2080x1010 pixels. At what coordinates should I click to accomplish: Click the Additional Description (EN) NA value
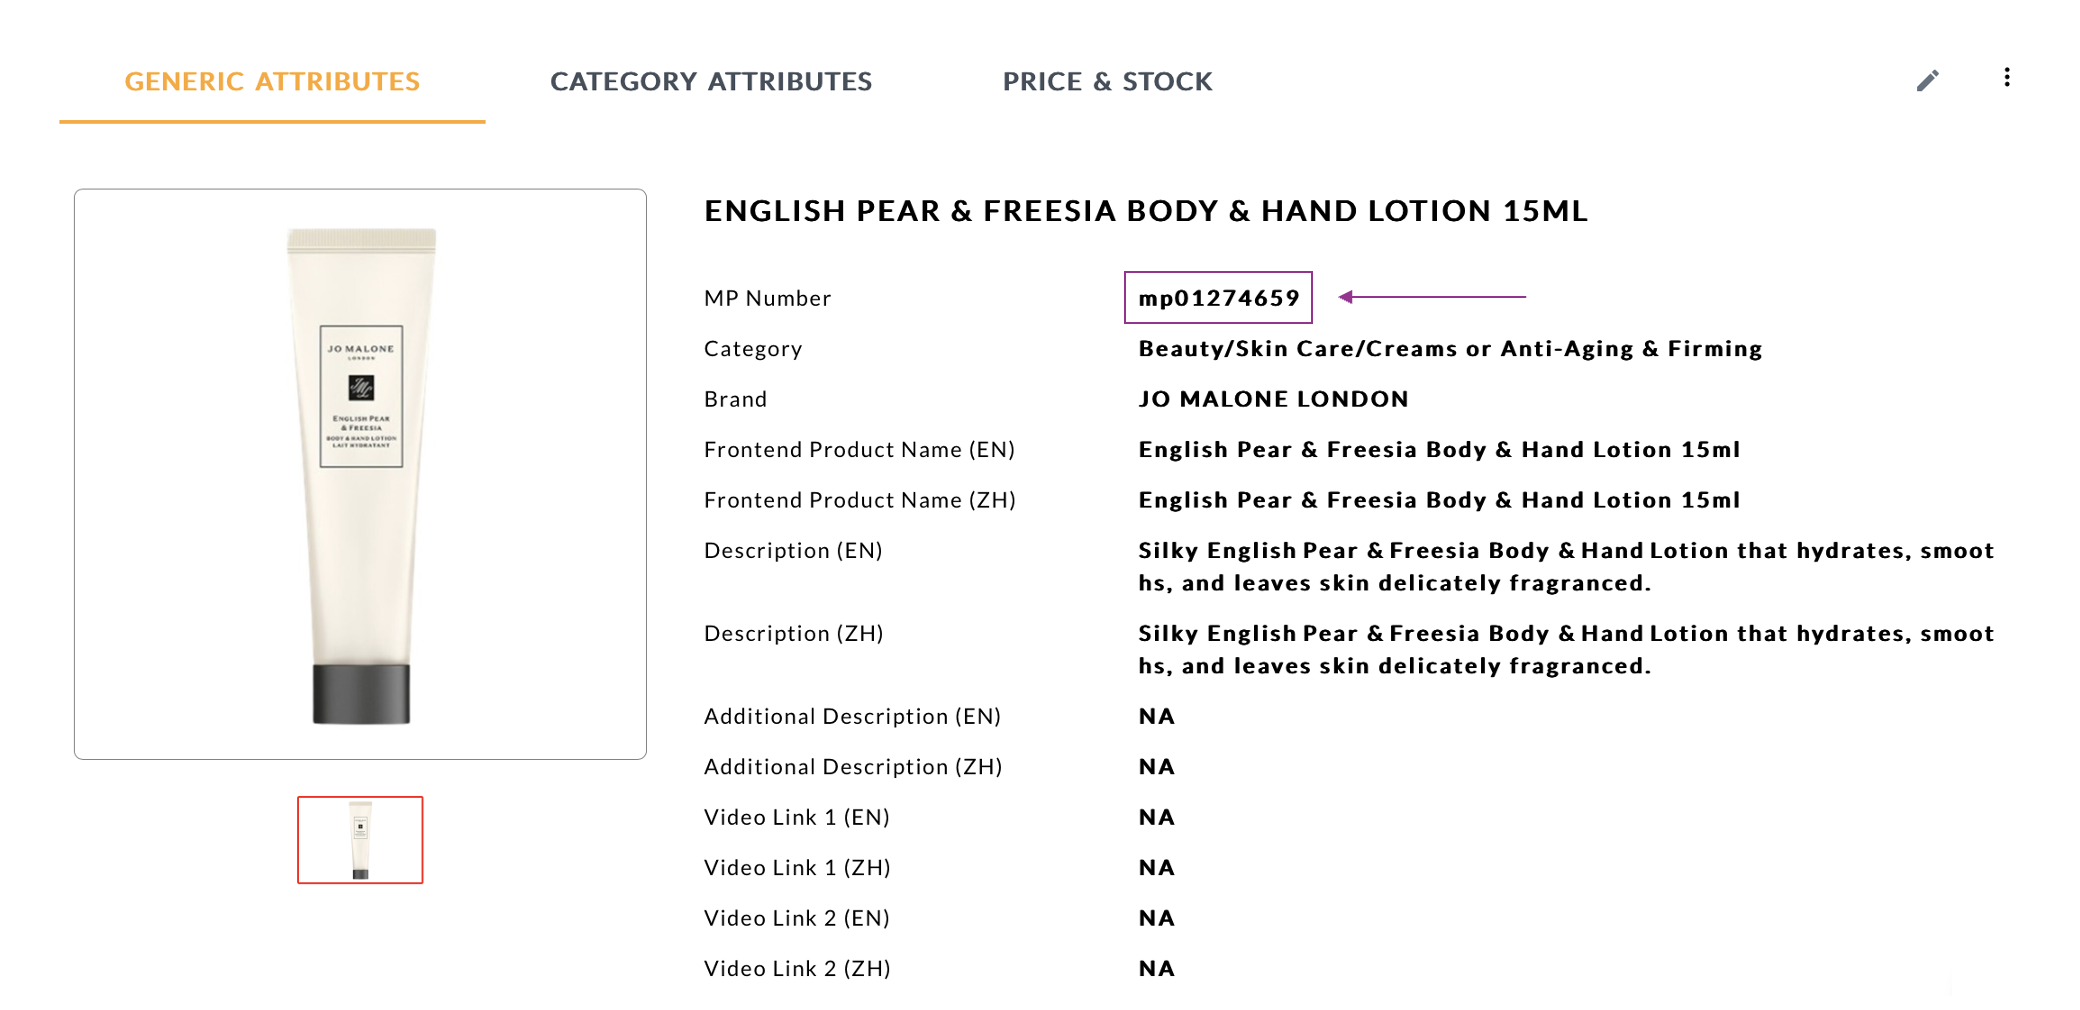1156,717
